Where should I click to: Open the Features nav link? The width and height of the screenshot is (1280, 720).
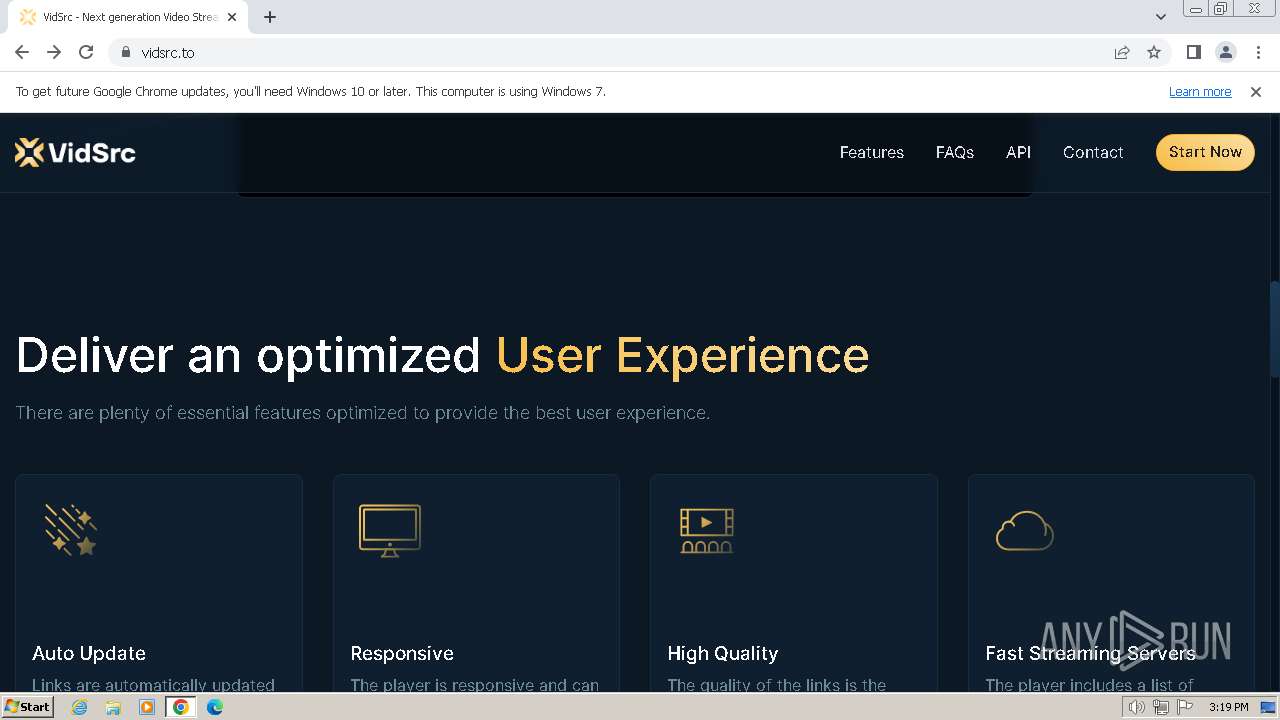(871, 152)
